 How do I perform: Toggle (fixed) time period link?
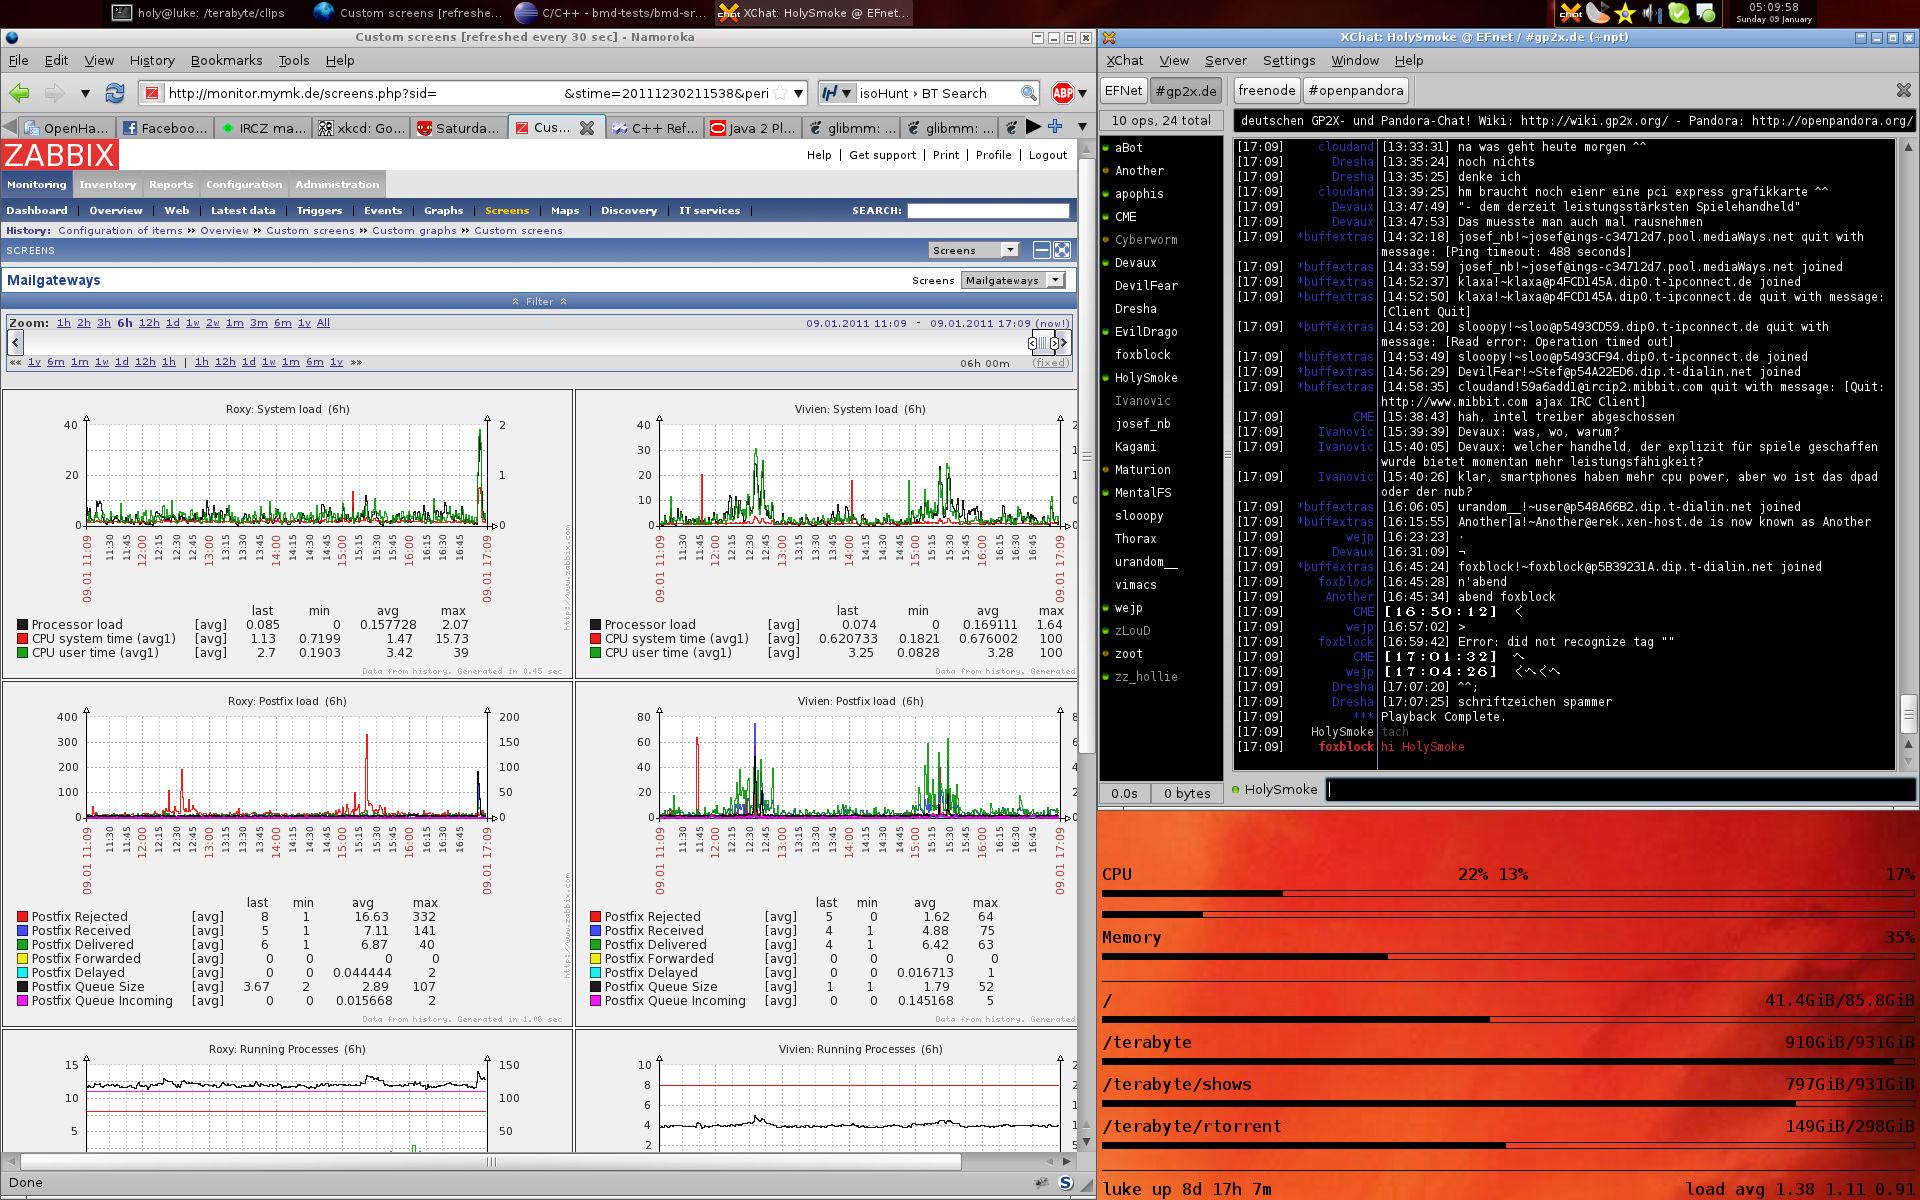(1050, 362)
